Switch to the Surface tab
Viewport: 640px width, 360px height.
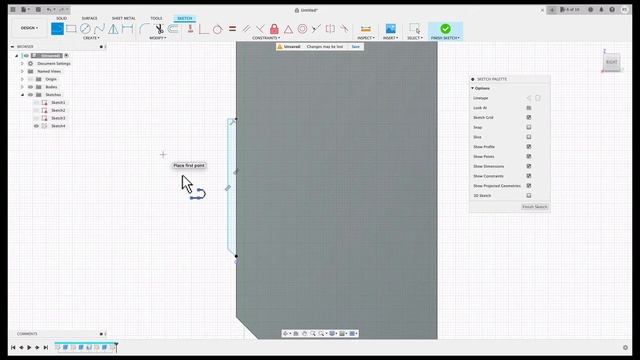coord(89,18)
